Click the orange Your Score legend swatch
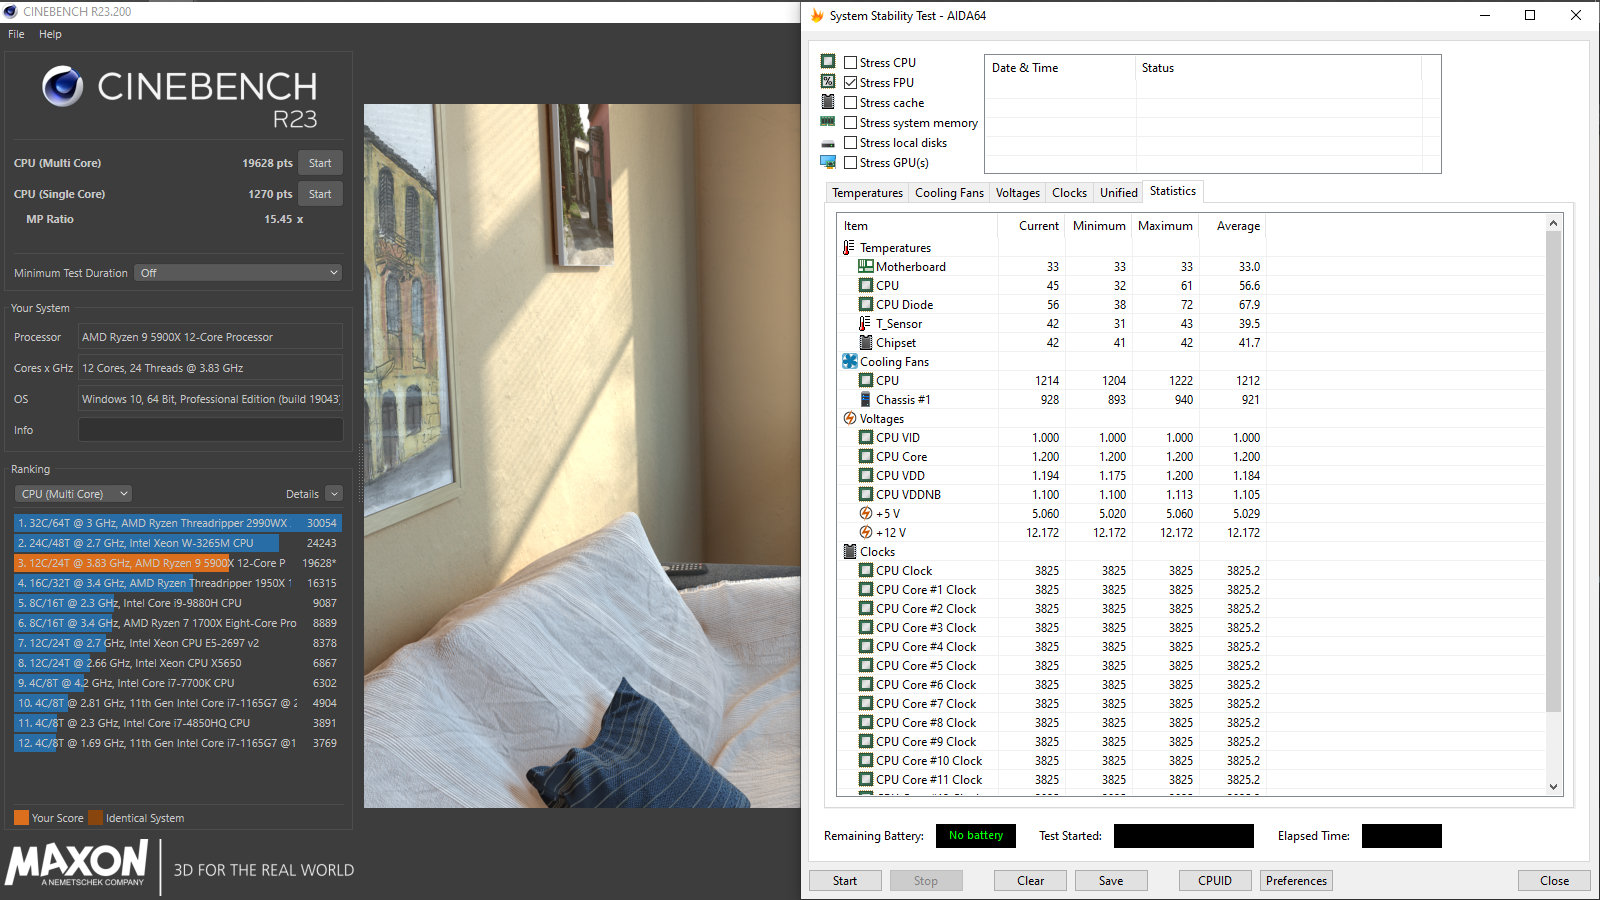Image resolution: width=1600 pixels, height=900 pixels. tap(21, 818)
